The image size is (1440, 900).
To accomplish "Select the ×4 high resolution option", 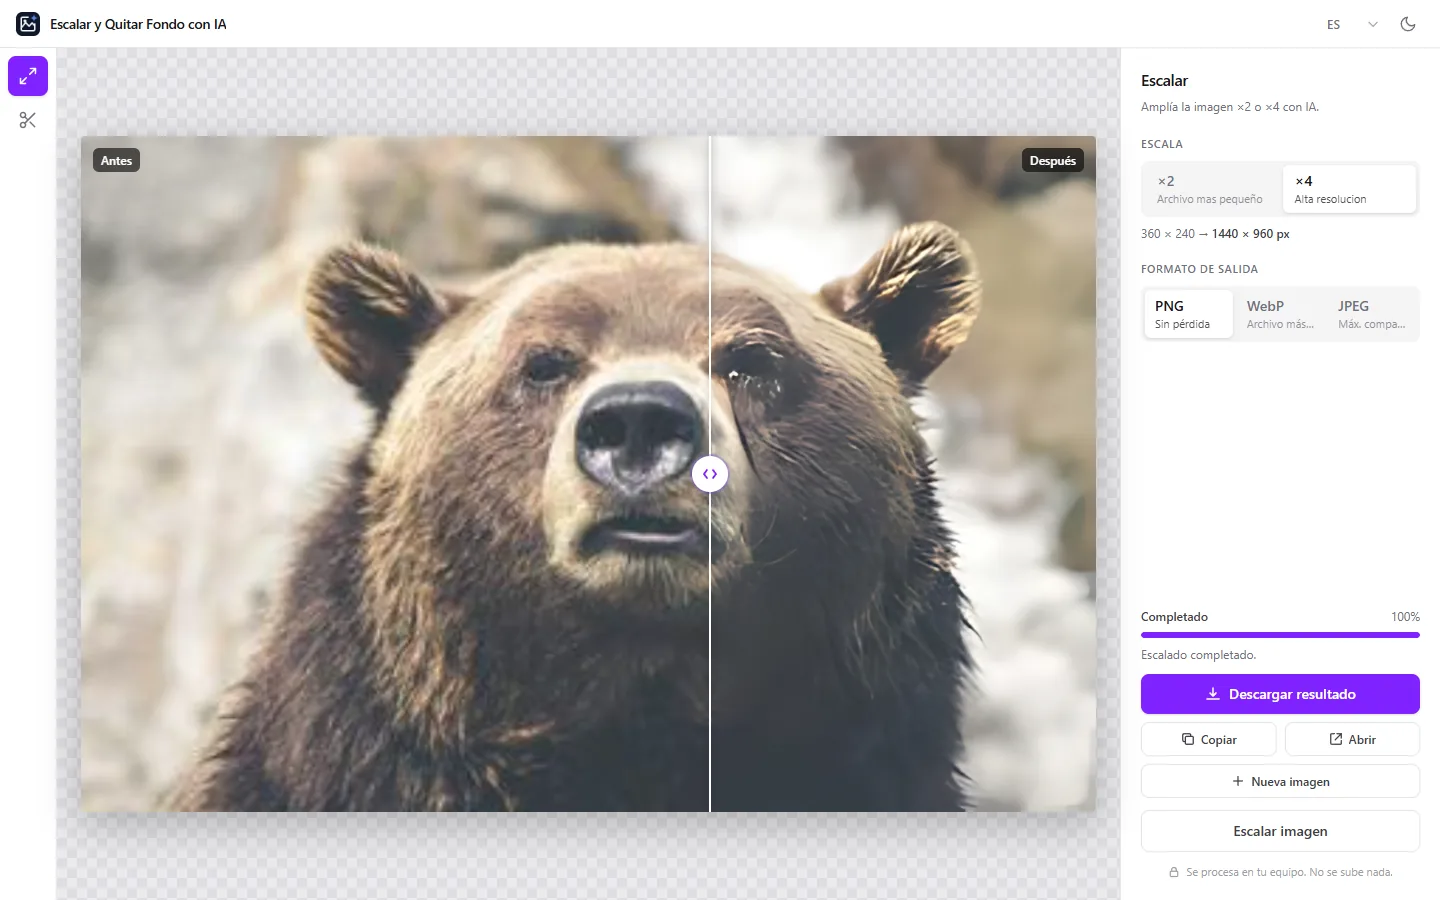I will [1349, 189].
